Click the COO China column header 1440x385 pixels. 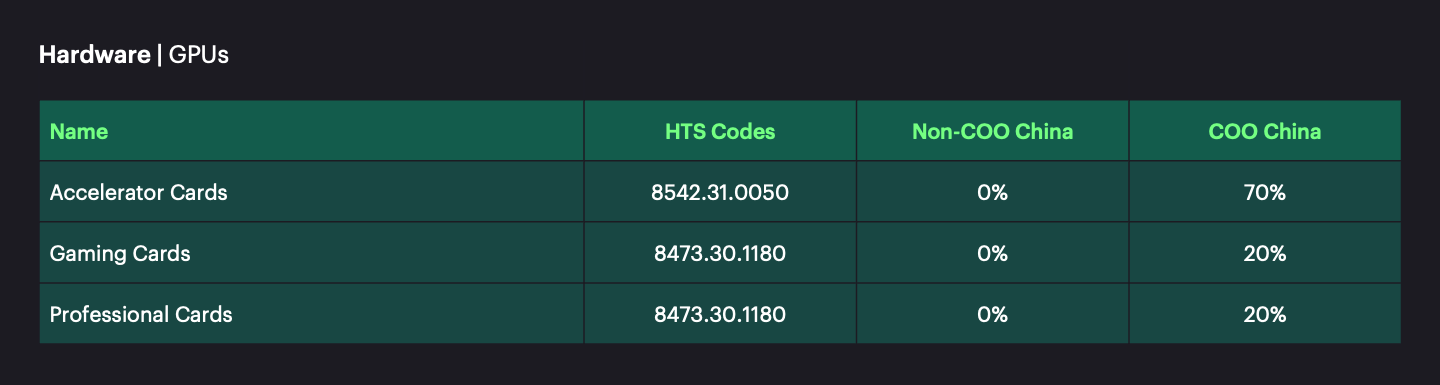click(1265, 131)
